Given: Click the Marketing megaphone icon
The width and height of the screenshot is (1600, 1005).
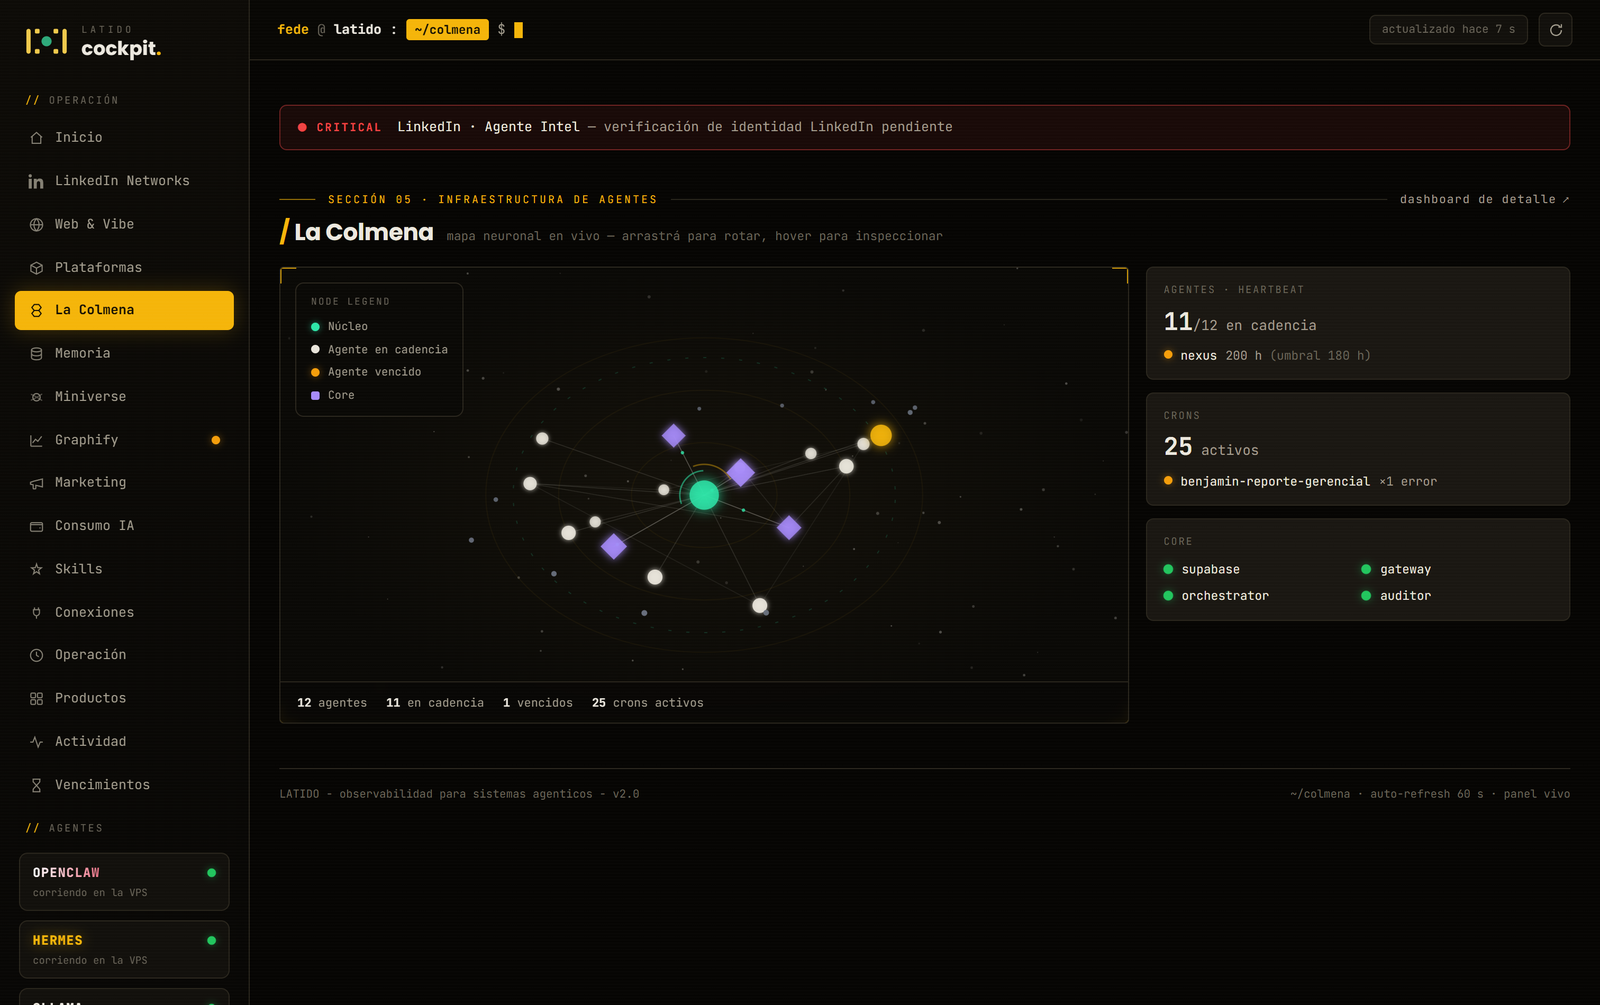Looking at the screenshot, I should pyautogui.click(x=36, y=483).
